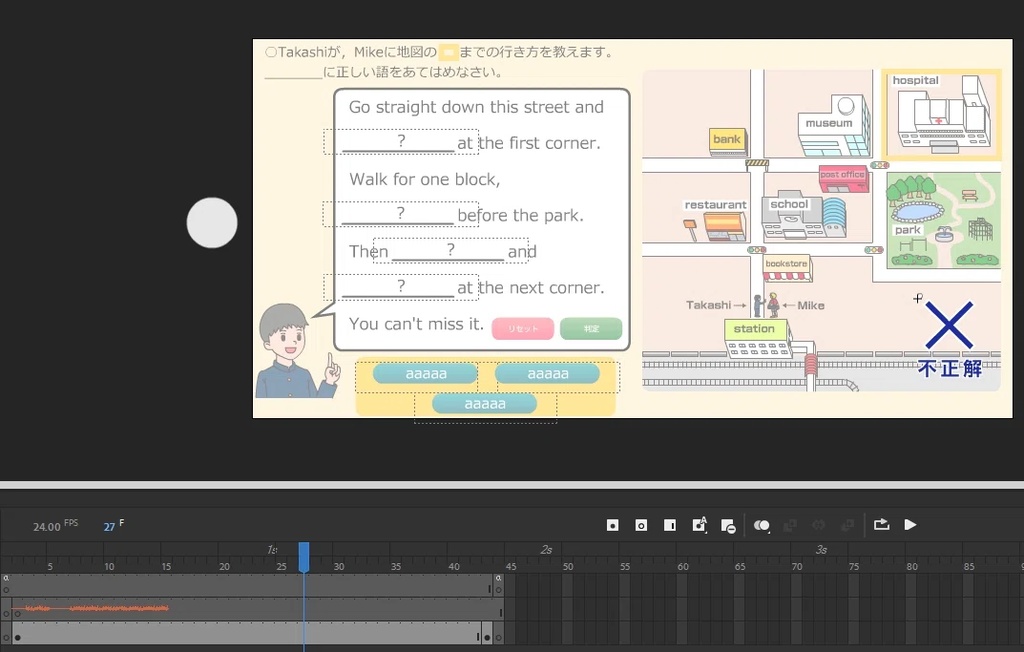Toggle the Auto Keyframe feature
The height and width of the screenshot is (652, 1024).
(698, 523)
